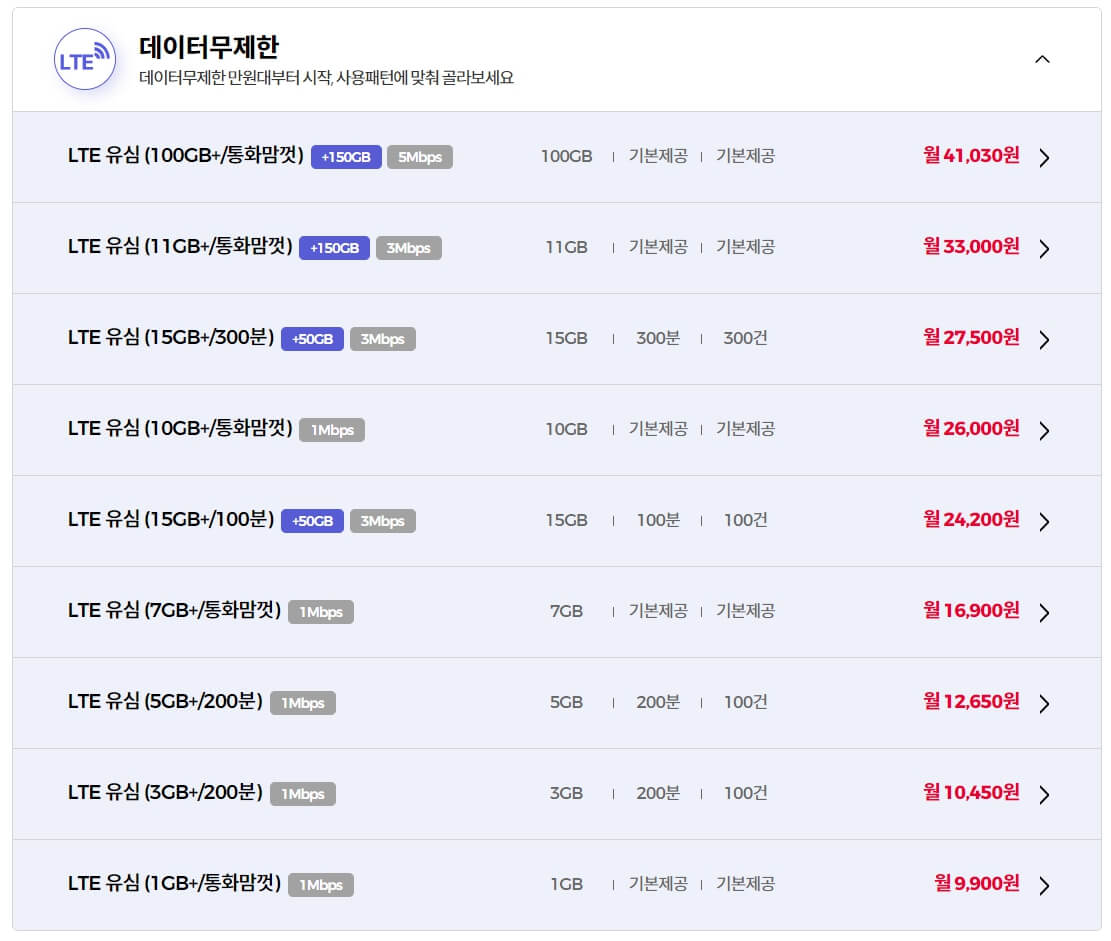Click the 월 12,650원 price text
Viewport: 1111px width, 941px height.
pos(973,702)
